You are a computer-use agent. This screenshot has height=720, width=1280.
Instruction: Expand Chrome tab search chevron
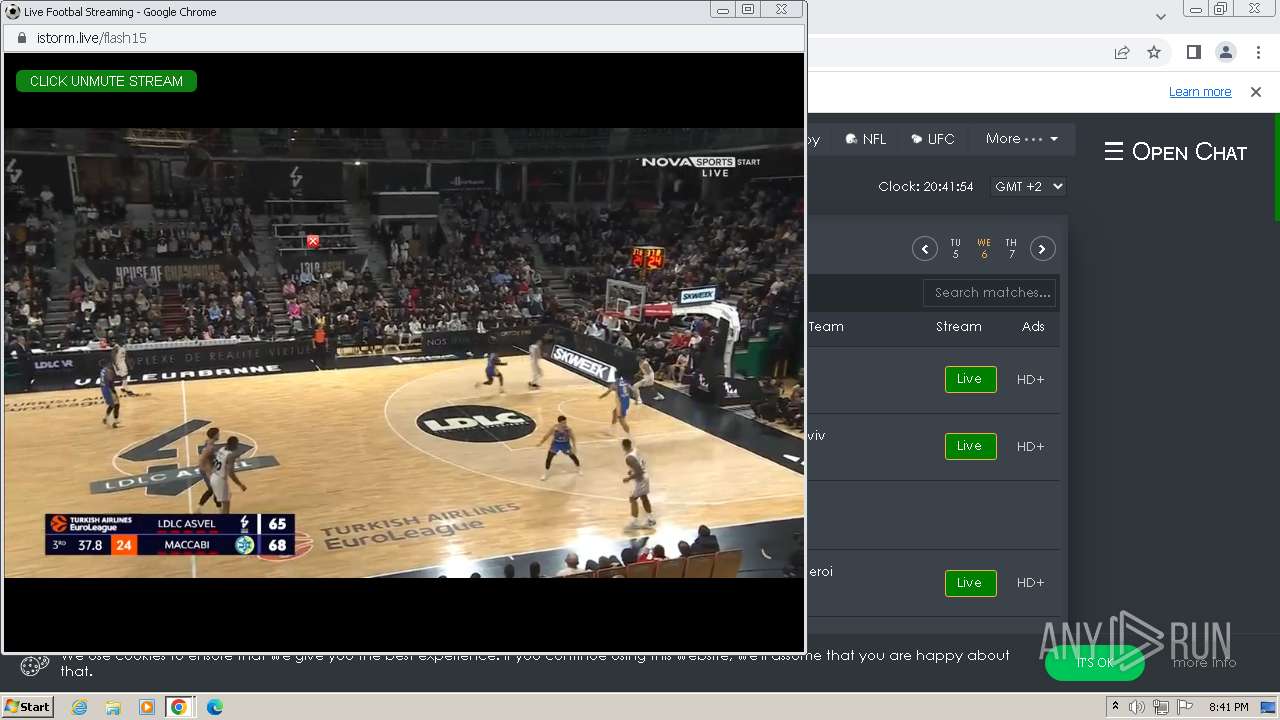tap(1160, 16)
